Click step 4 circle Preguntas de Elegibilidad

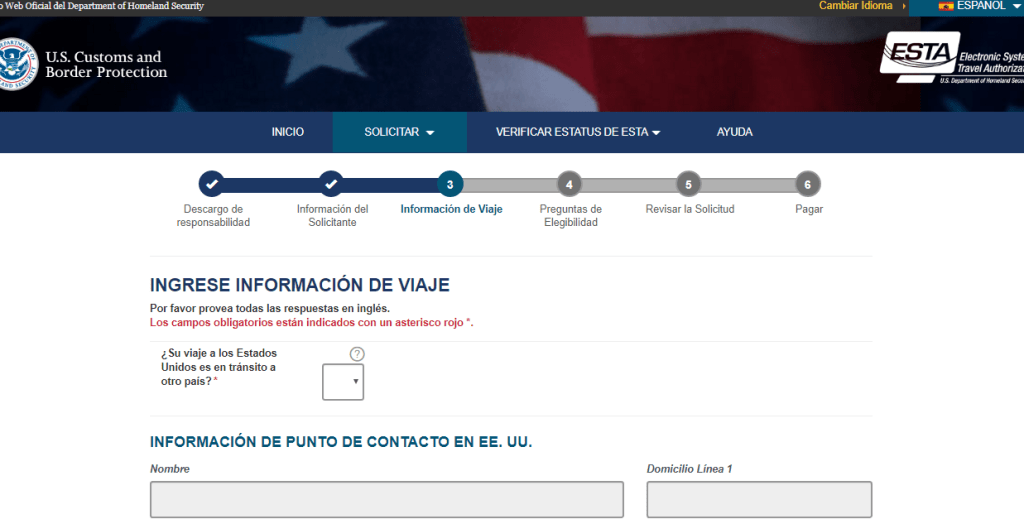(570, 184)
